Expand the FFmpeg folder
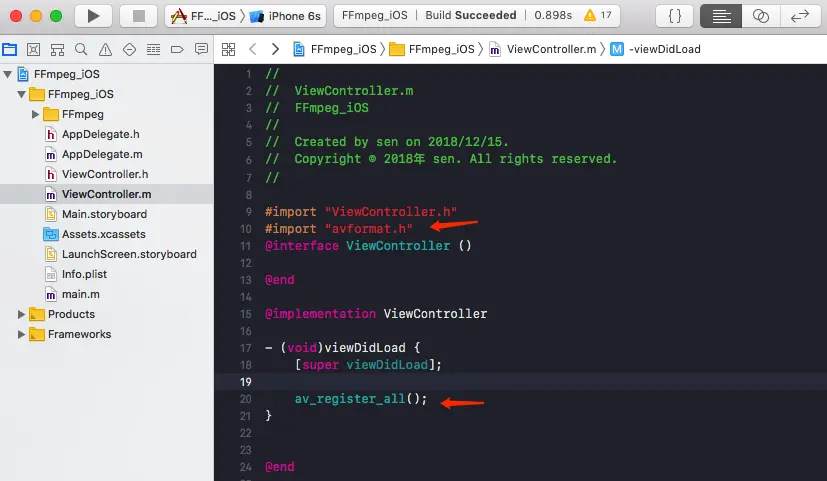The height and width of the screenshot is (481, 827). click(35, 114)
